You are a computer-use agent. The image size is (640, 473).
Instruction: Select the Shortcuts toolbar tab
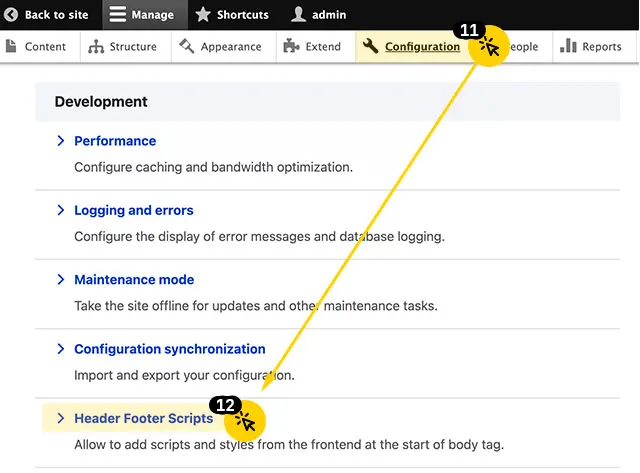coord(242,15)
